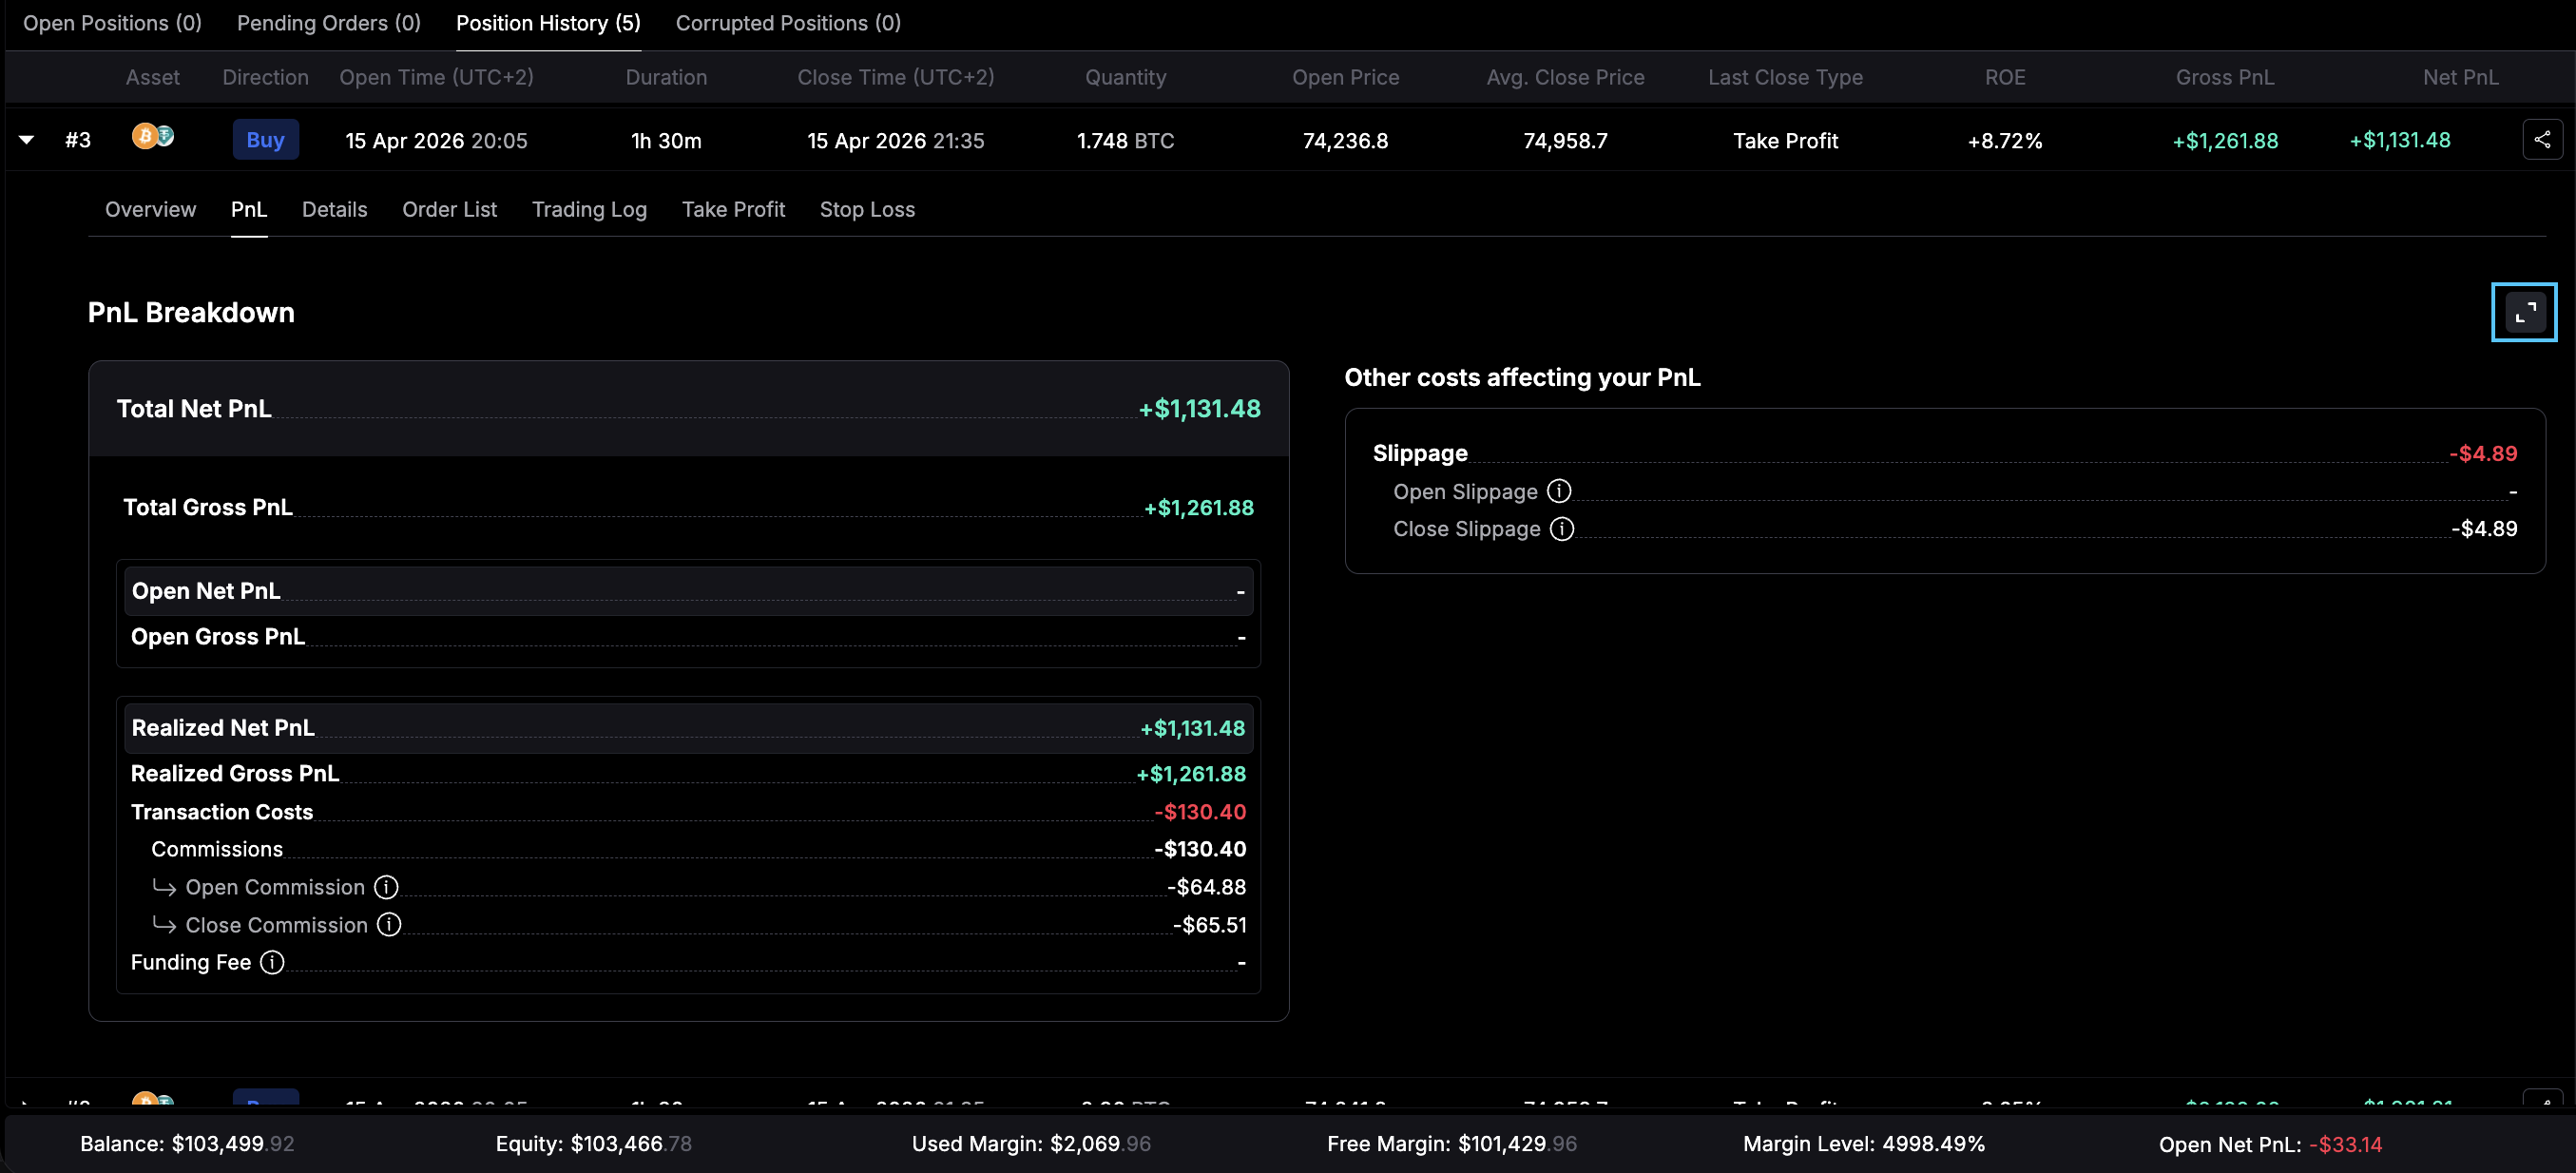This screenshot has width=2576, height=1173.
Task: Click the Total Gross PnL +$1,261.88 value
Action: click(1199, 507)
